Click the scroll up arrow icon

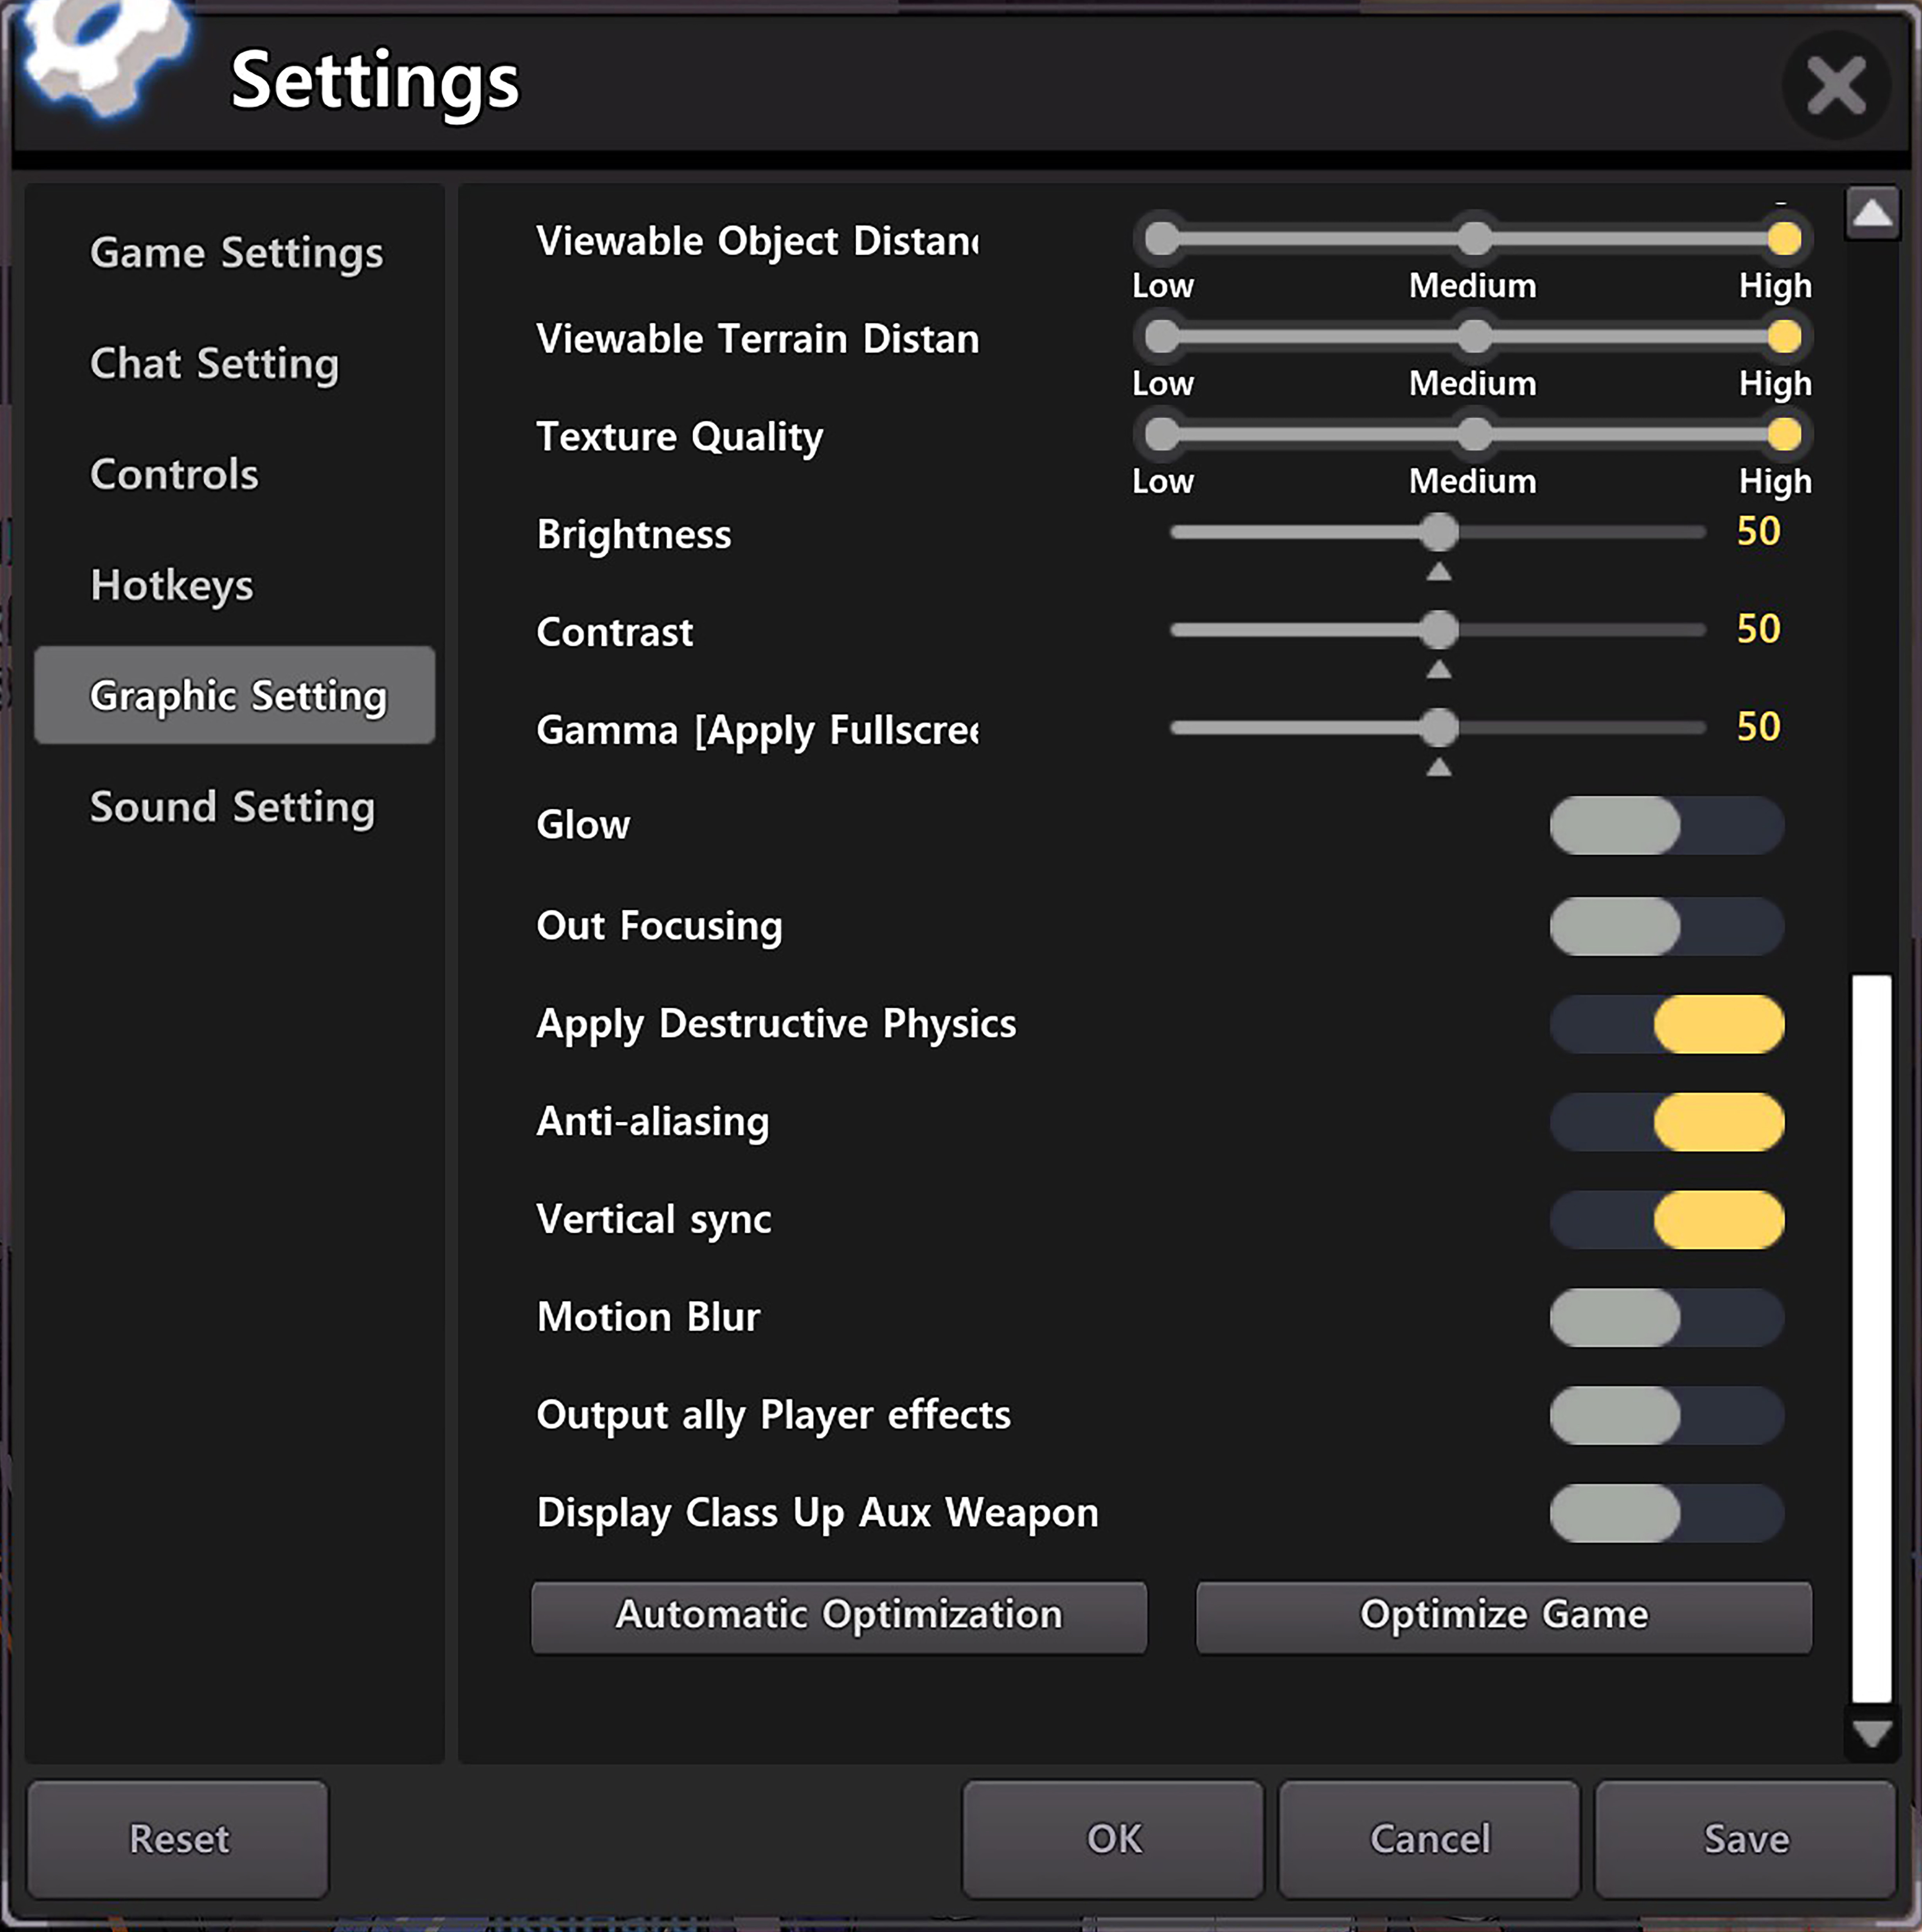click(1872, 213)
